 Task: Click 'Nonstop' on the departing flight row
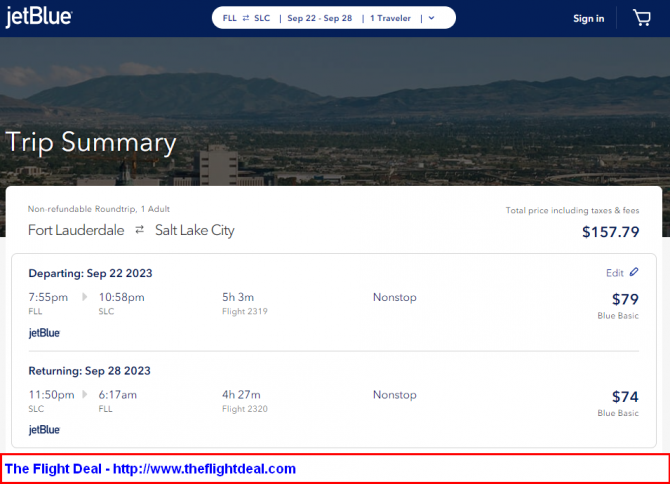(x=394, y=297)
